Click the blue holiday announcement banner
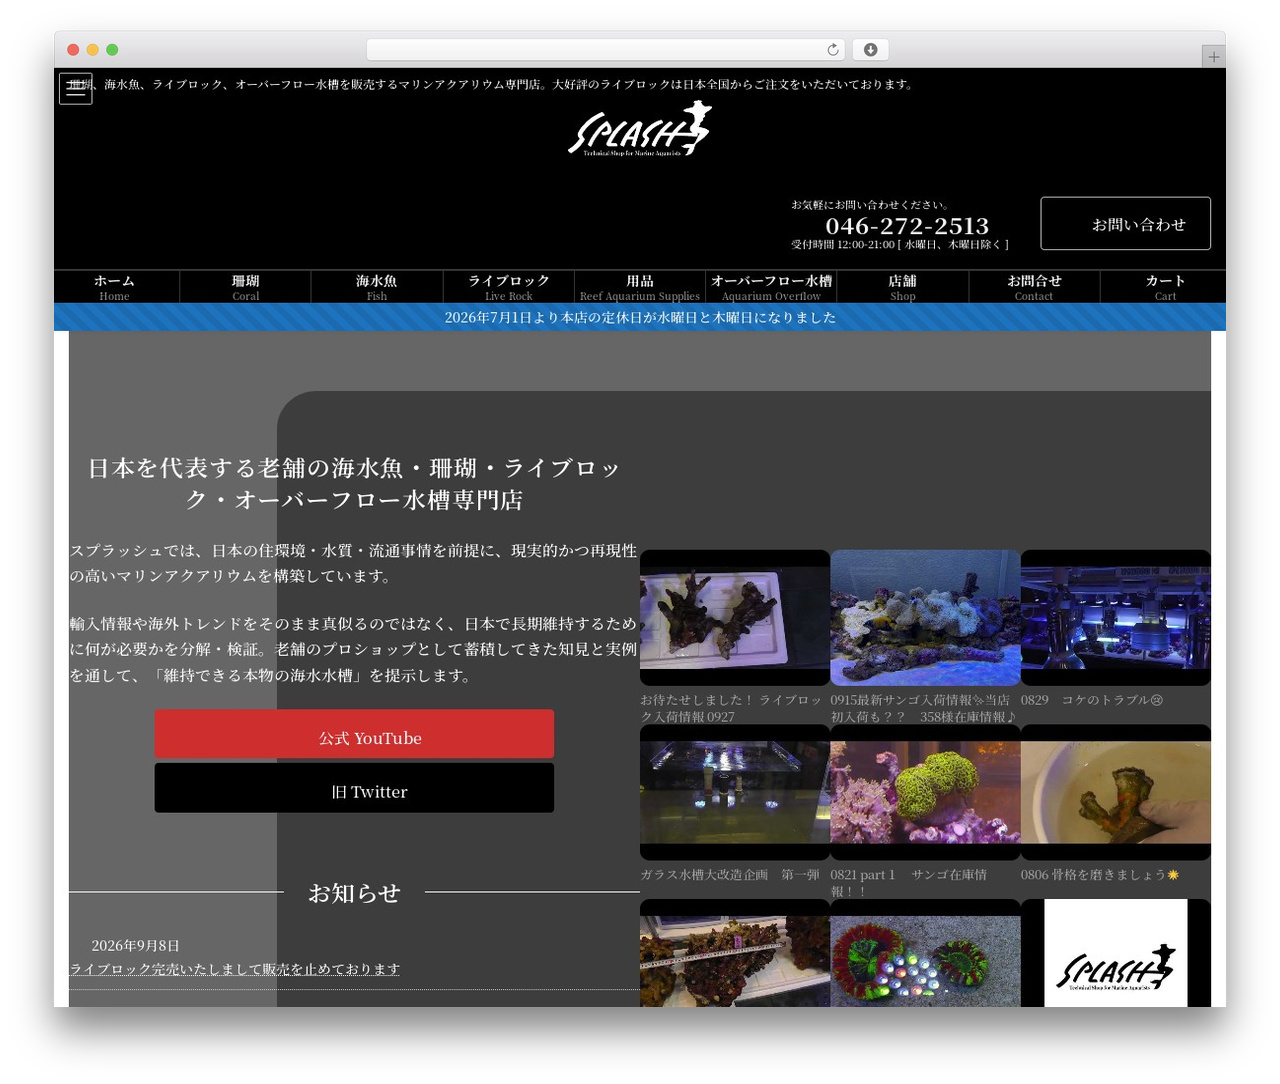The image size is (1280, 1084). 640,317
